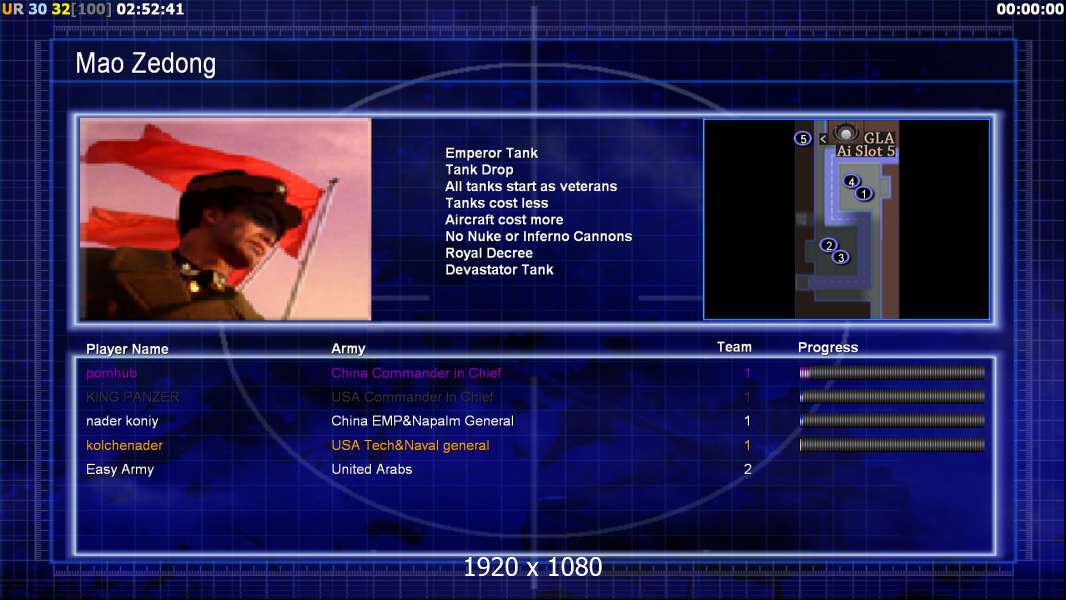Click the GLA Ai Slot 5 label
1066x600 pixels.
866,145
